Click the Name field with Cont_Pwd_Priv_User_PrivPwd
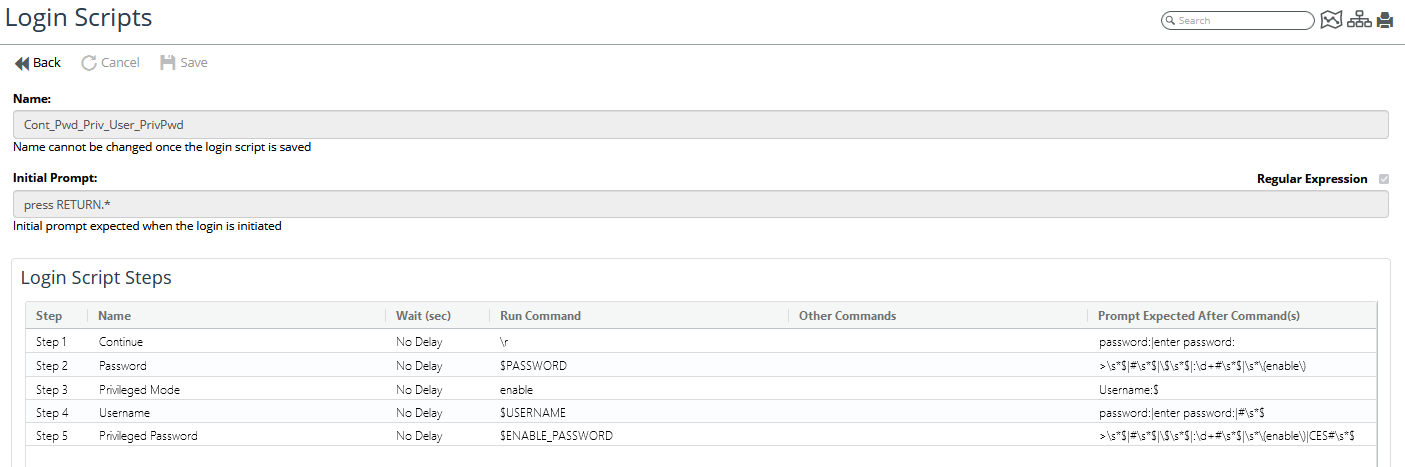The height and width of the screenshot is (467, 1405). (700, 124)
